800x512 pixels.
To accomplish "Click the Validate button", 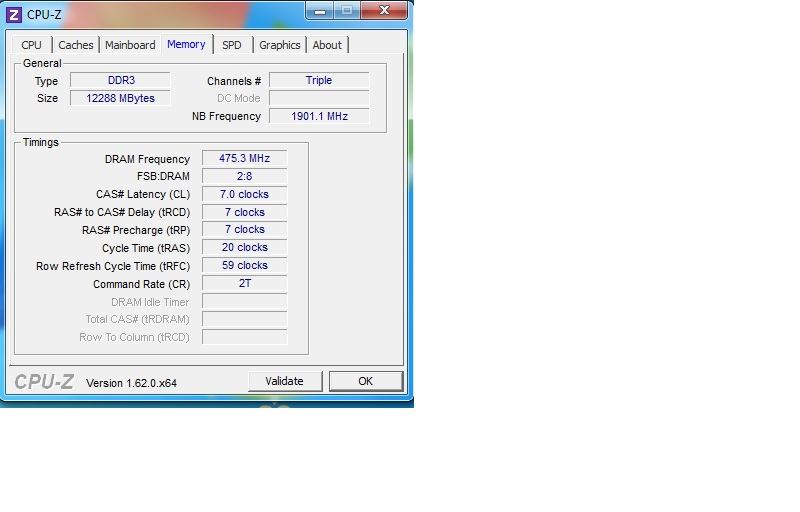I will point(285,381).
